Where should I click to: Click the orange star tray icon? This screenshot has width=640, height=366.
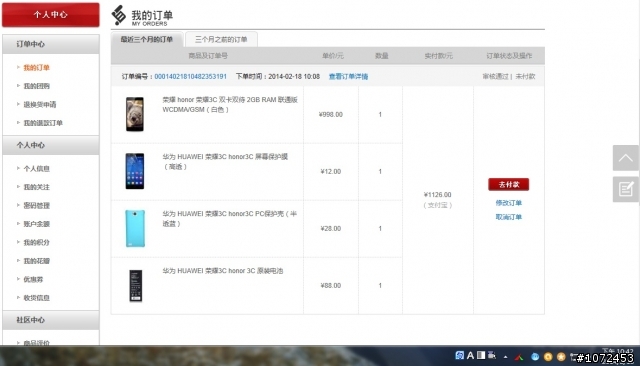(561, 357)
